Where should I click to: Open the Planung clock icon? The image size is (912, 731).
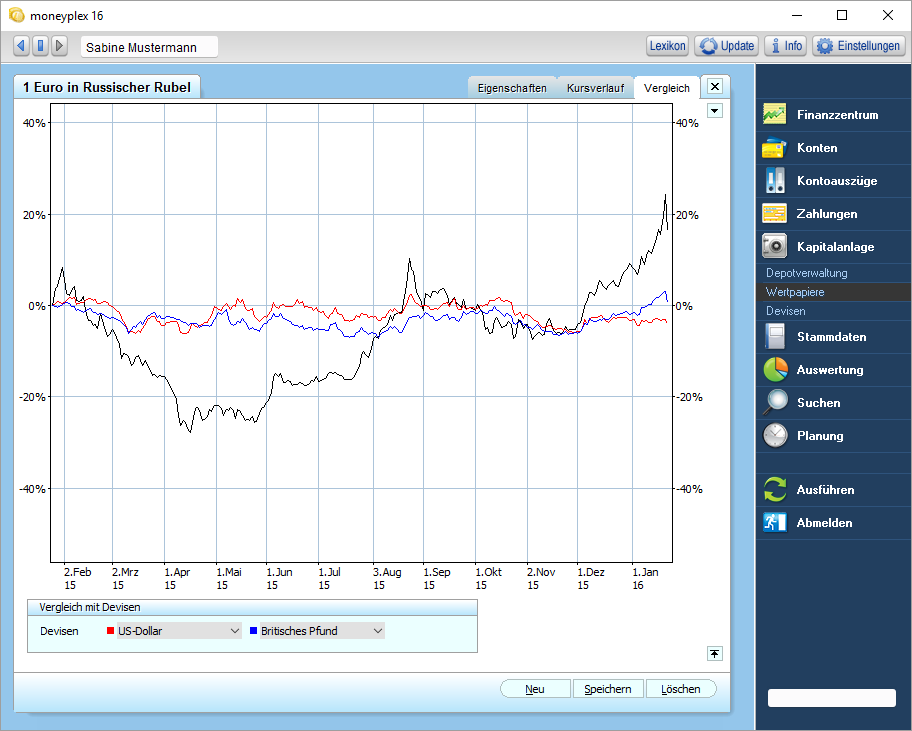(775, 436)
